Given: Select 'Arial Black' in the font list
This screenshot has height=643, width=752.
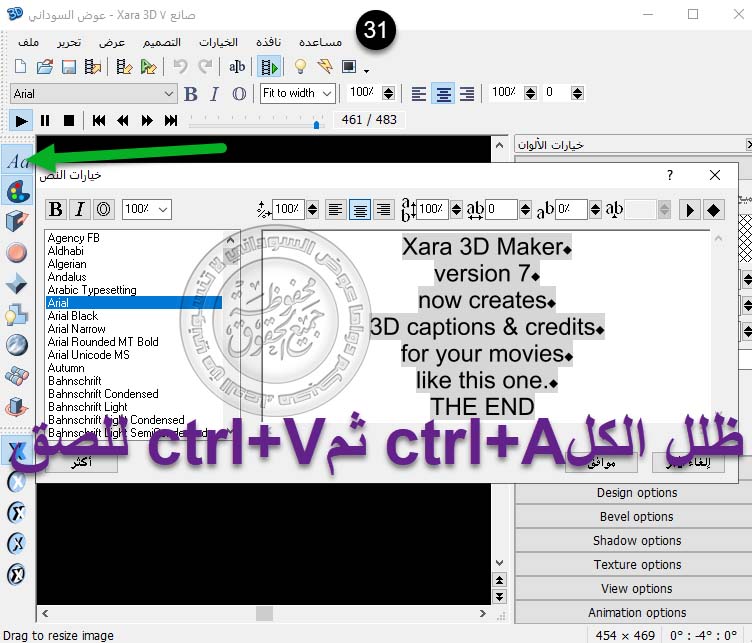Looking at the screenshot, I should (x=73, y=316).
